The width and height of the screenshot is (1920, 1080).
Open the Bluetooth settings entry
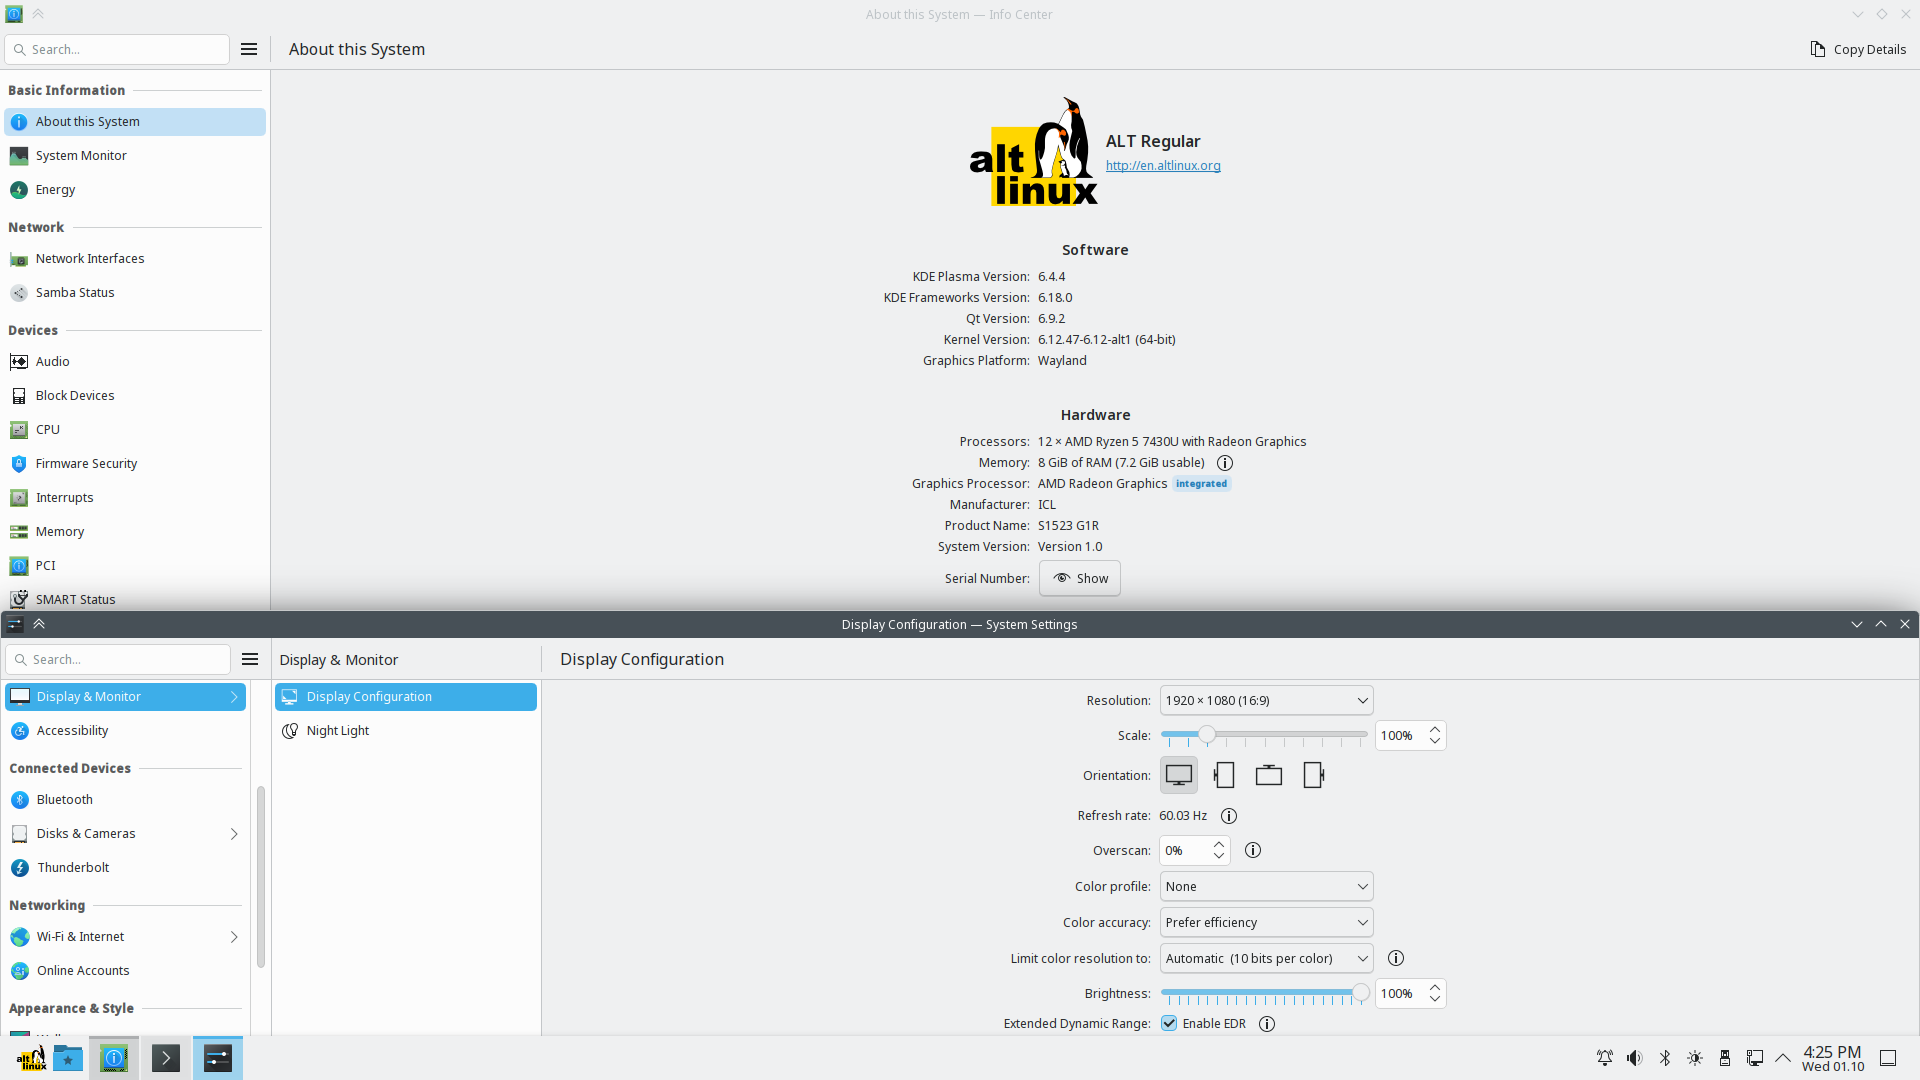click(65, 800)
